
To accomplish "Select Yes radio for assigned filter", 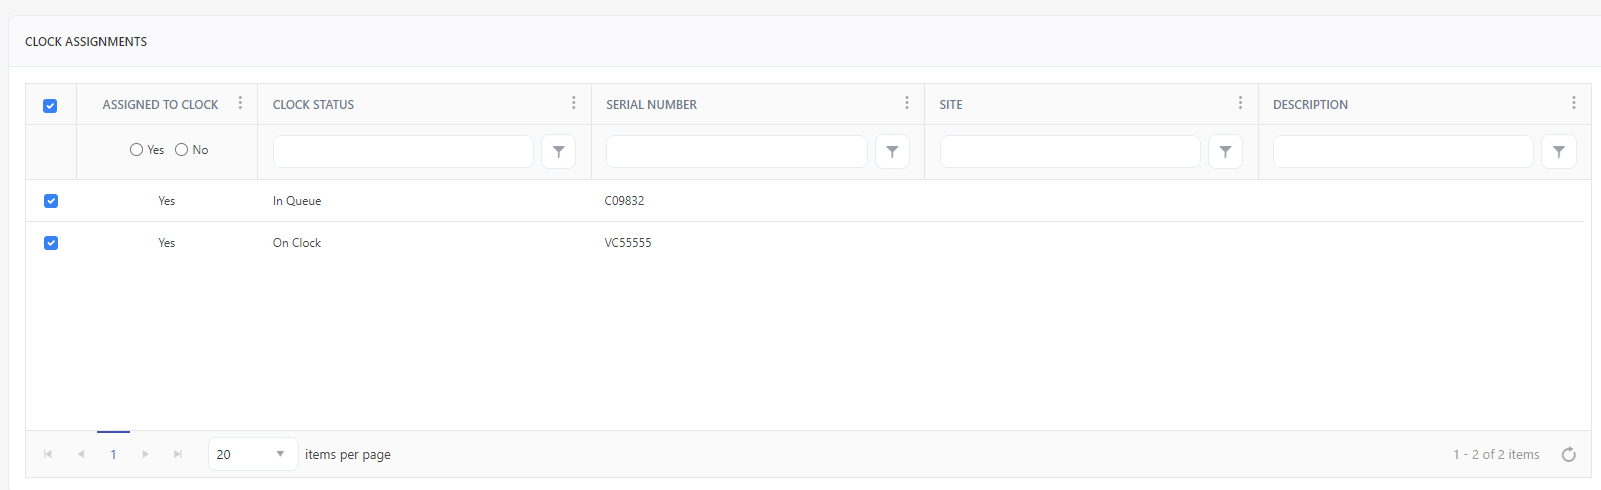I will pyautogui.click(x=136, y=150).
